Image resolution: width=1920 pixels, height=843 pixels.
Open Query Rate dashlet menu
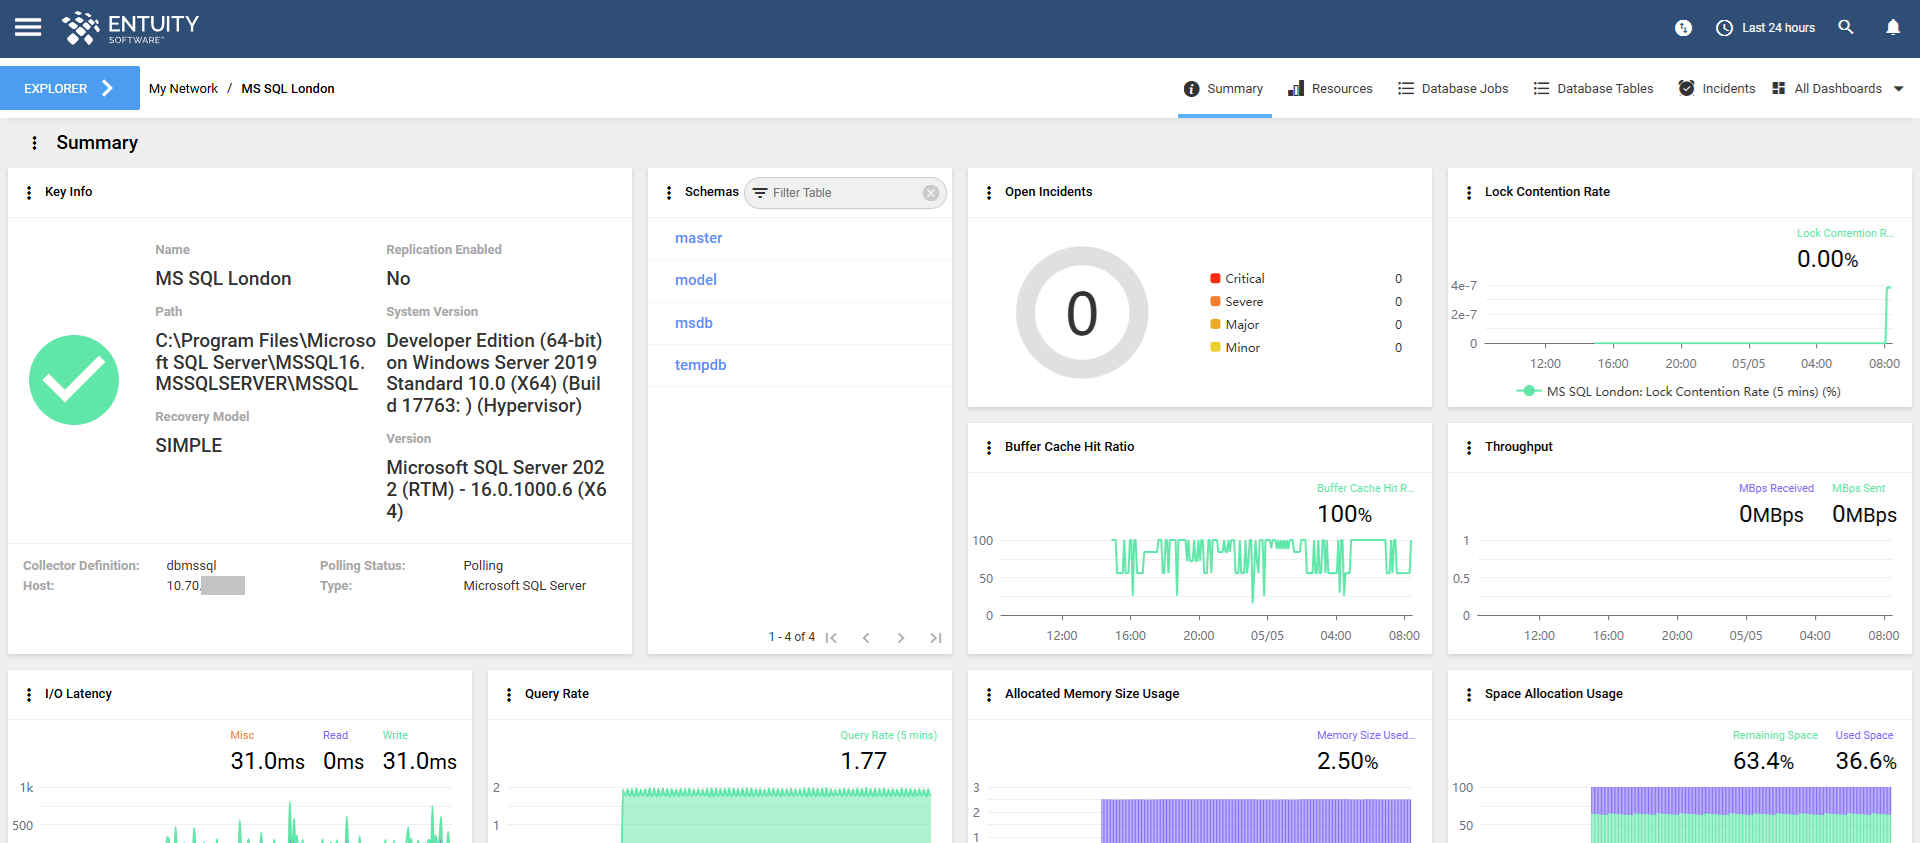point(509,694)
